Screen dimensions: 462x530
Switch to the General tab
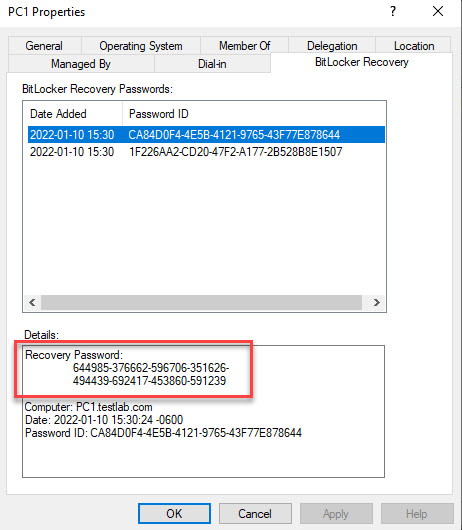[x=44, y=46]
